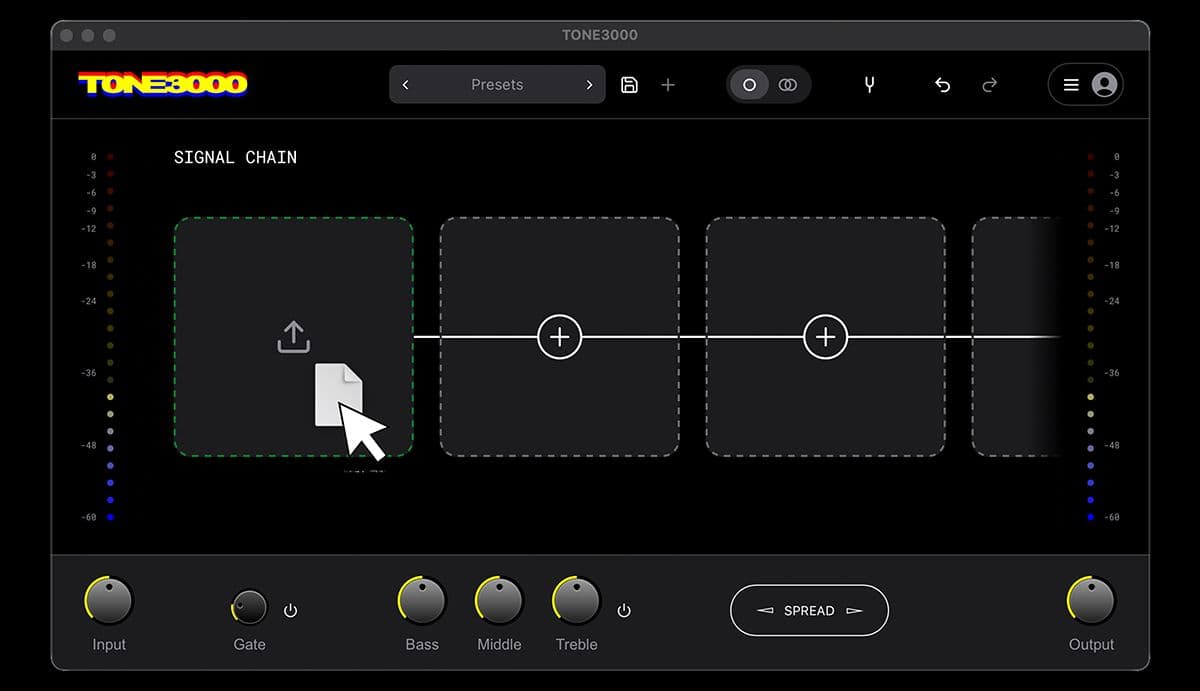Open the Presets selector
Image resolution: width=1200 pixels, height=691 pixels.
pos(497,85)
